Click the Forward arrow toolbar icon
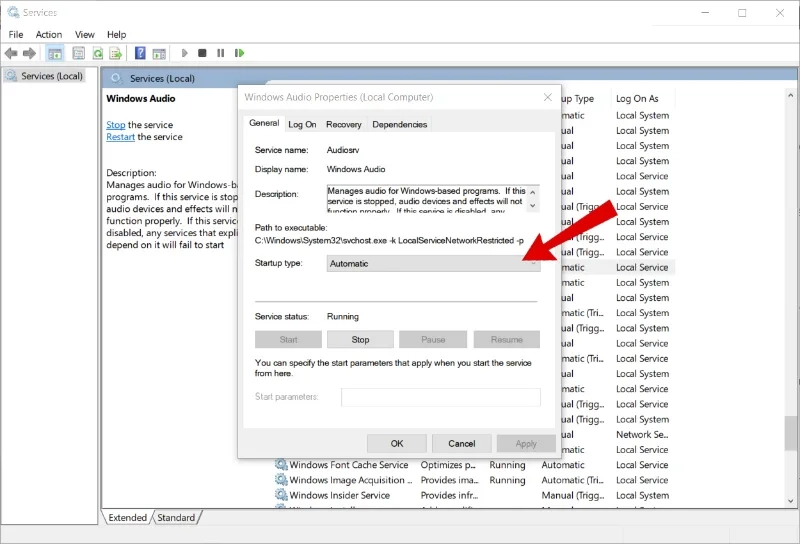Image resolution: width=800 pixels, height=544 pixels. [x=30, y=53]
